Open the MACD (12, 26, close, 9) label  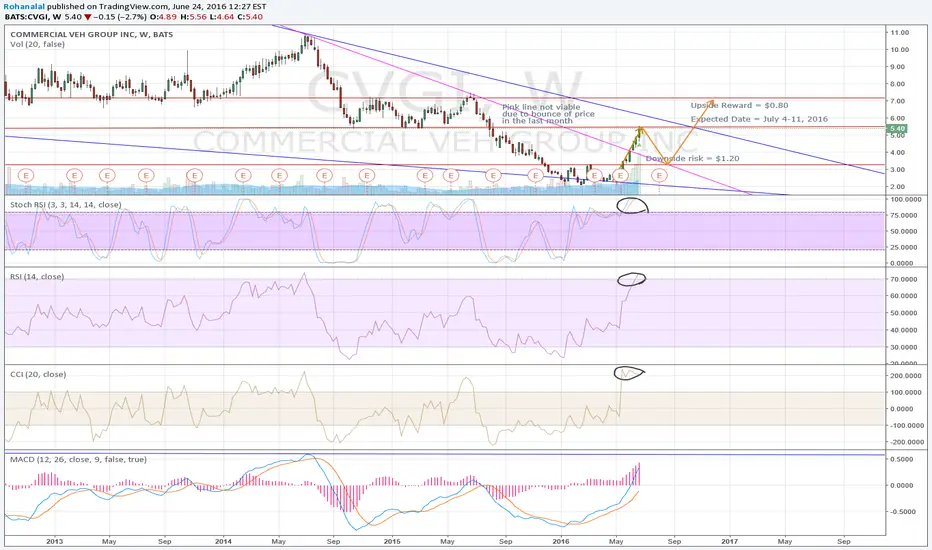[78, 459]
